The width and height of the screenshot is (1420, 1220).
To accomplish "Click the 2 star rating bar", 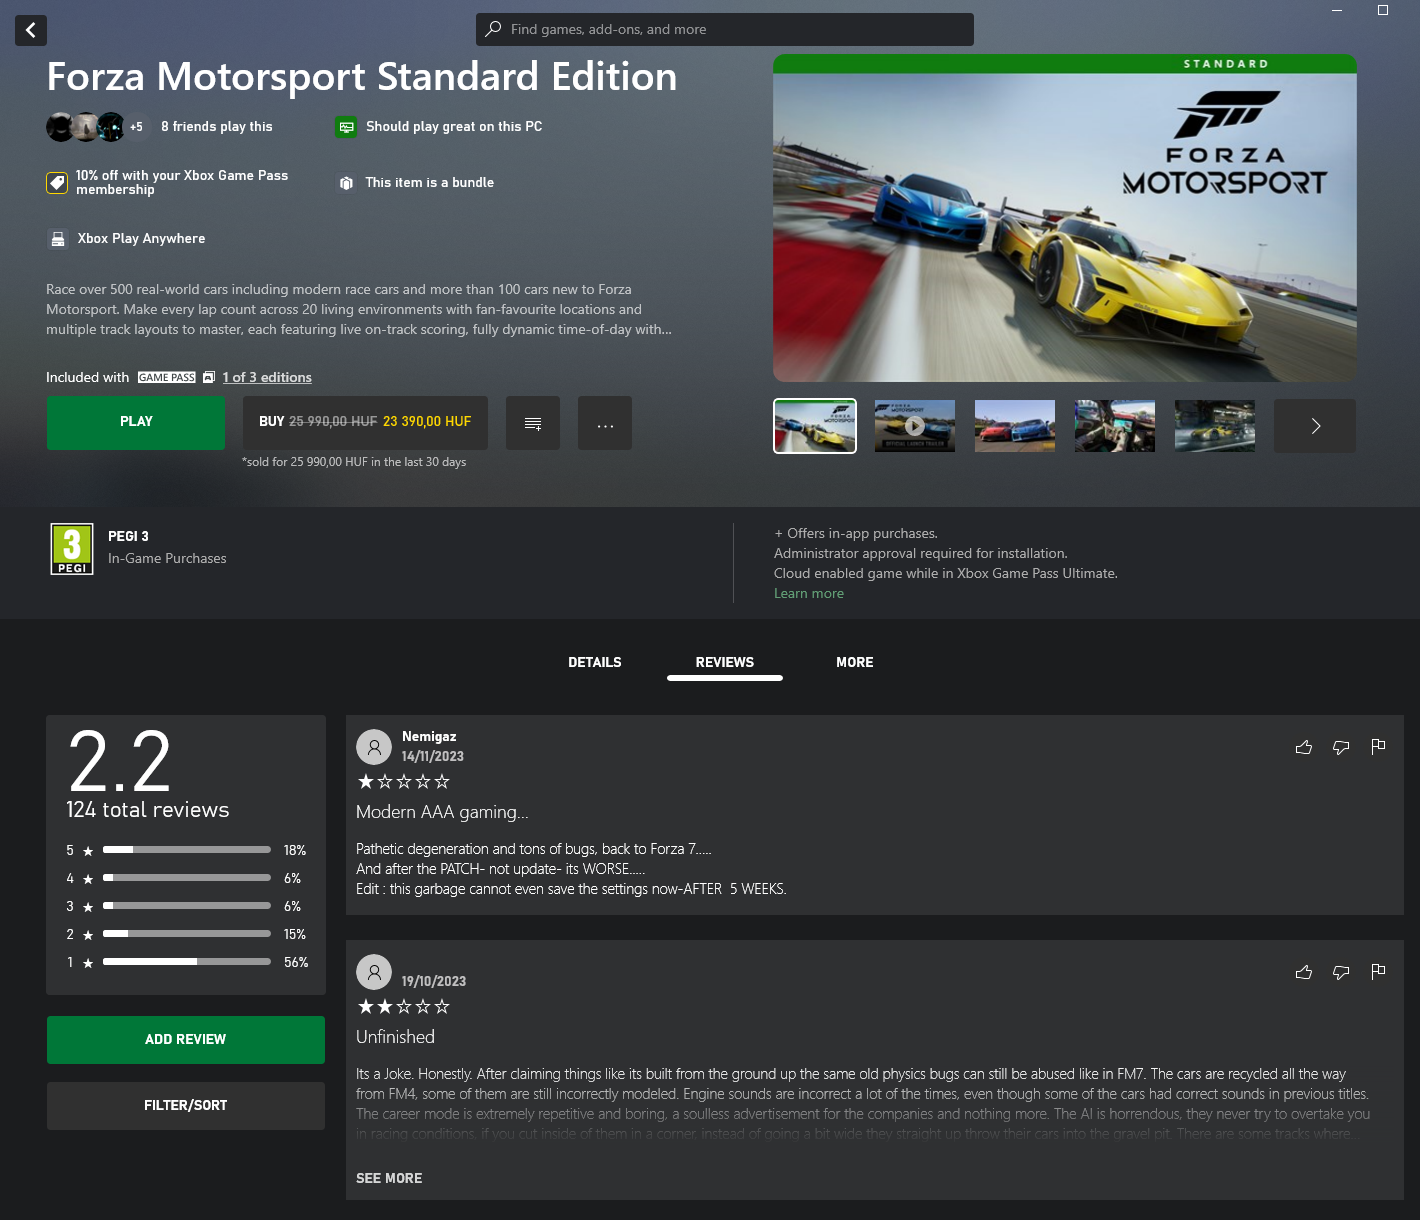I will pyautogui.click(x=187, y=934).
